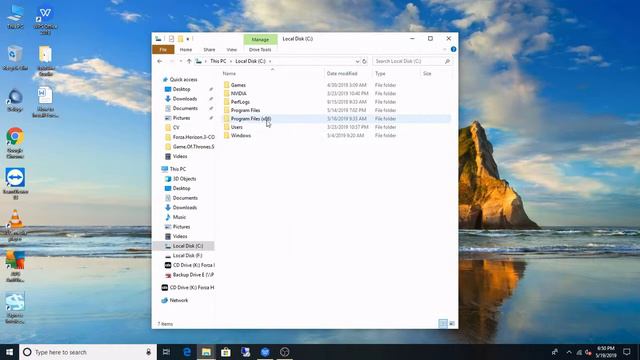
Task: Open Action Center notifications icon
Action: (627, 352)
